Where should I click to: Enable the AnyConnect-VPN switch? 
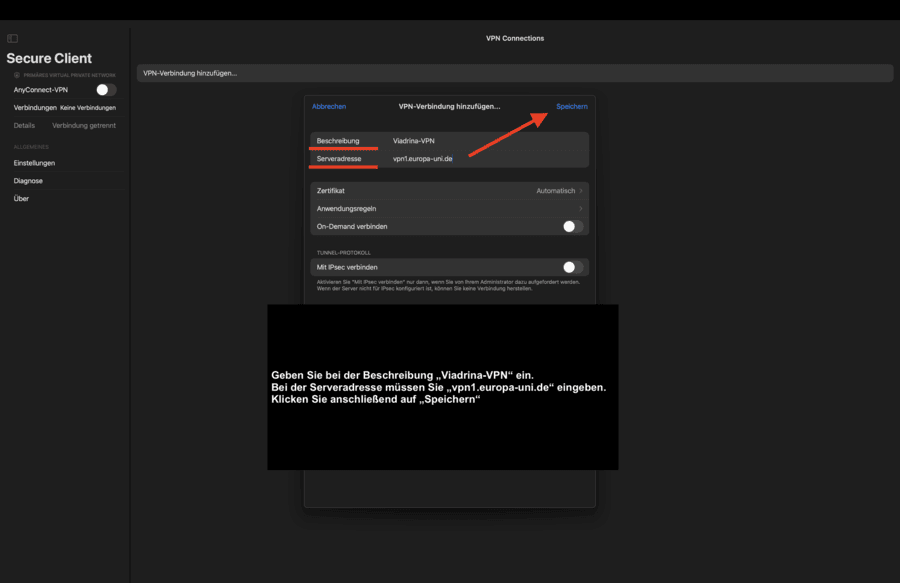[106, 90]
